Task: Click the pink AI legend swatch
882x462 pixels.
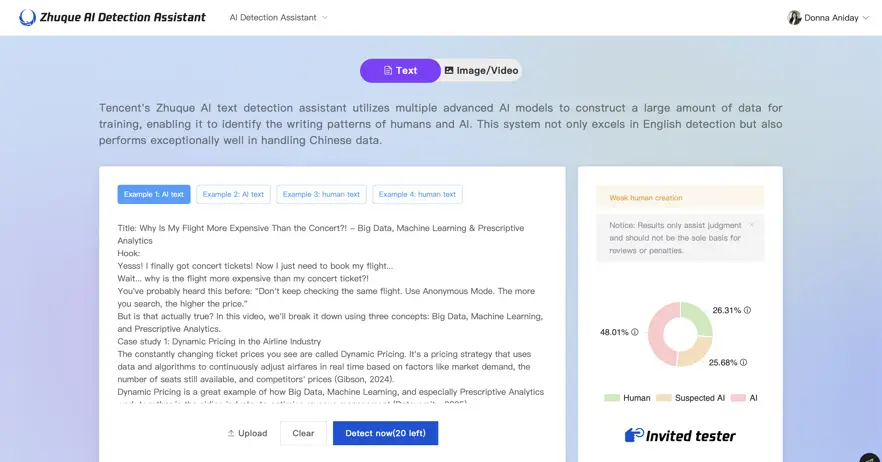Action: pos(738,398)
